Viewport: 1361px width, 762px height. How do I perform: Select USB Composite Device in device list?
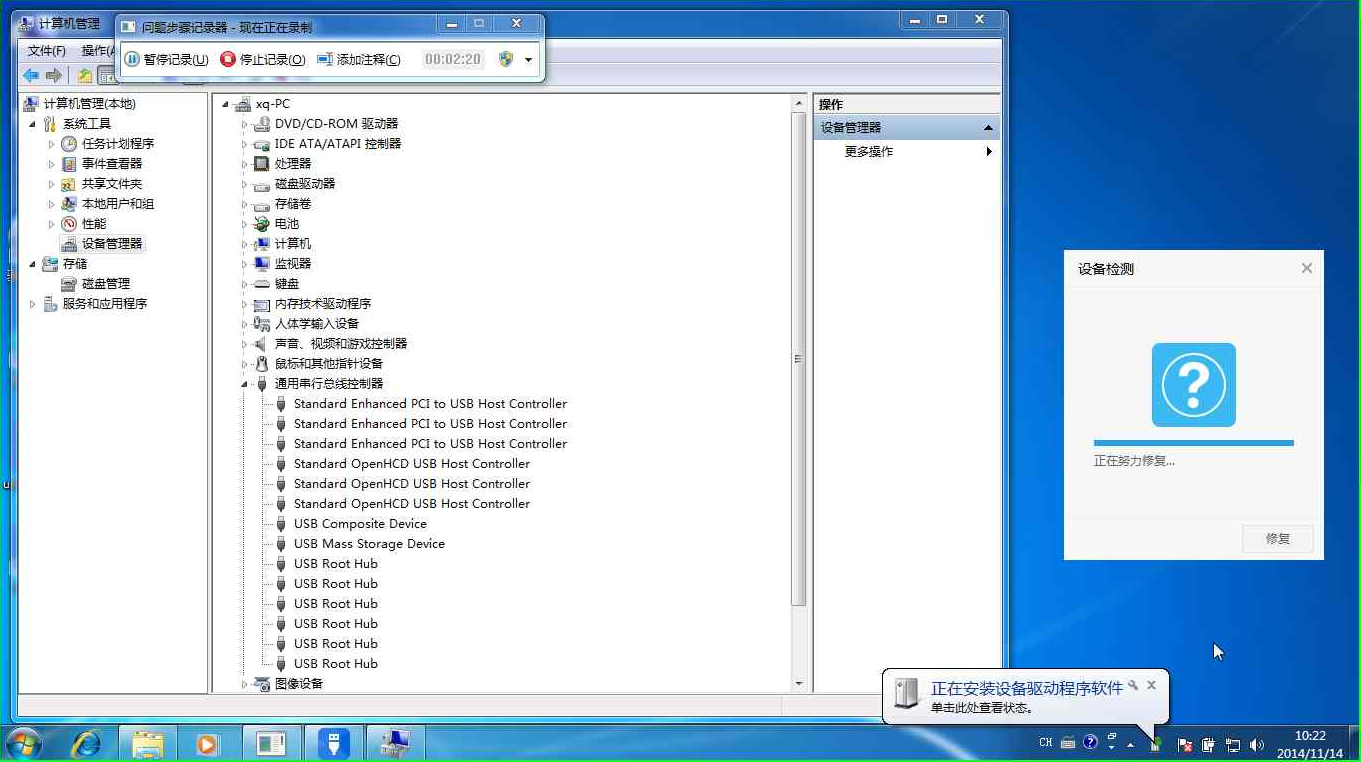(x=360, y=524)
